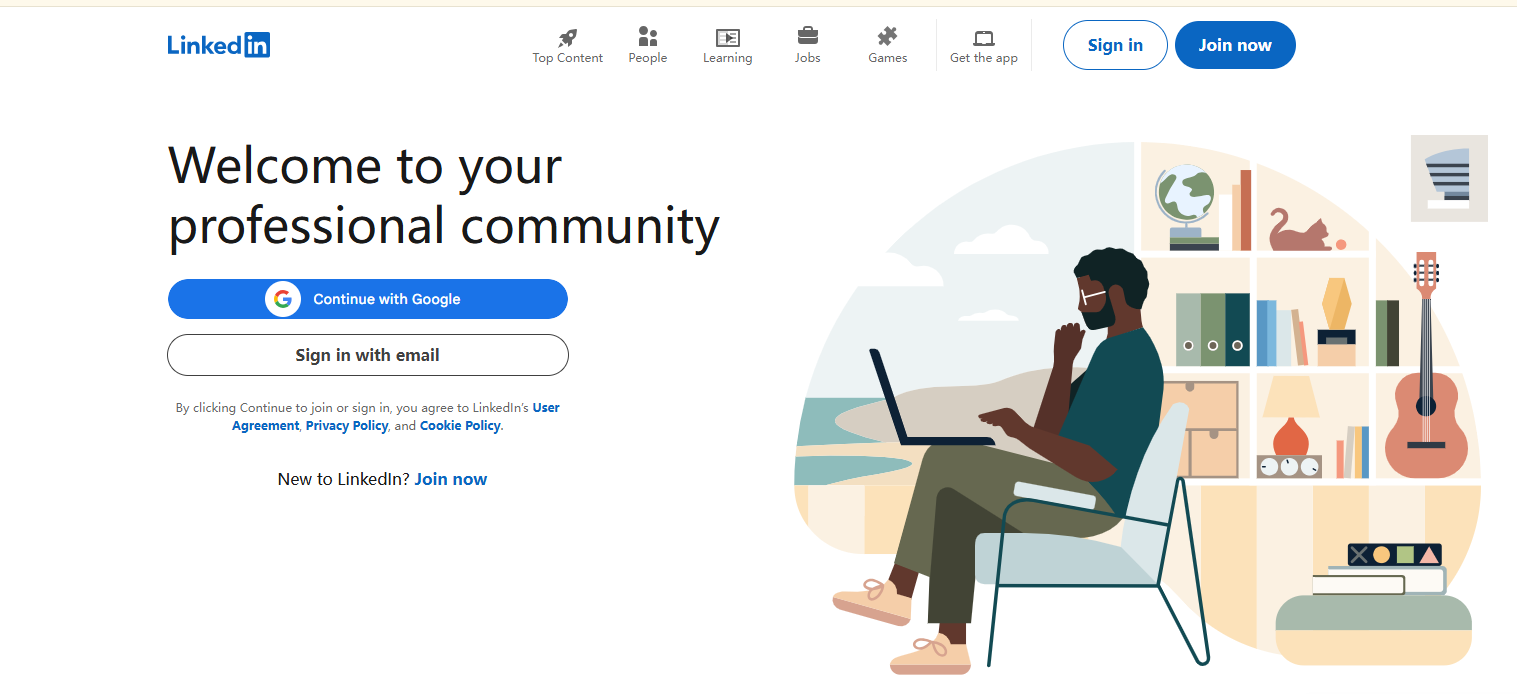Click the Get the app laptop icon

[x=984, y=38]
